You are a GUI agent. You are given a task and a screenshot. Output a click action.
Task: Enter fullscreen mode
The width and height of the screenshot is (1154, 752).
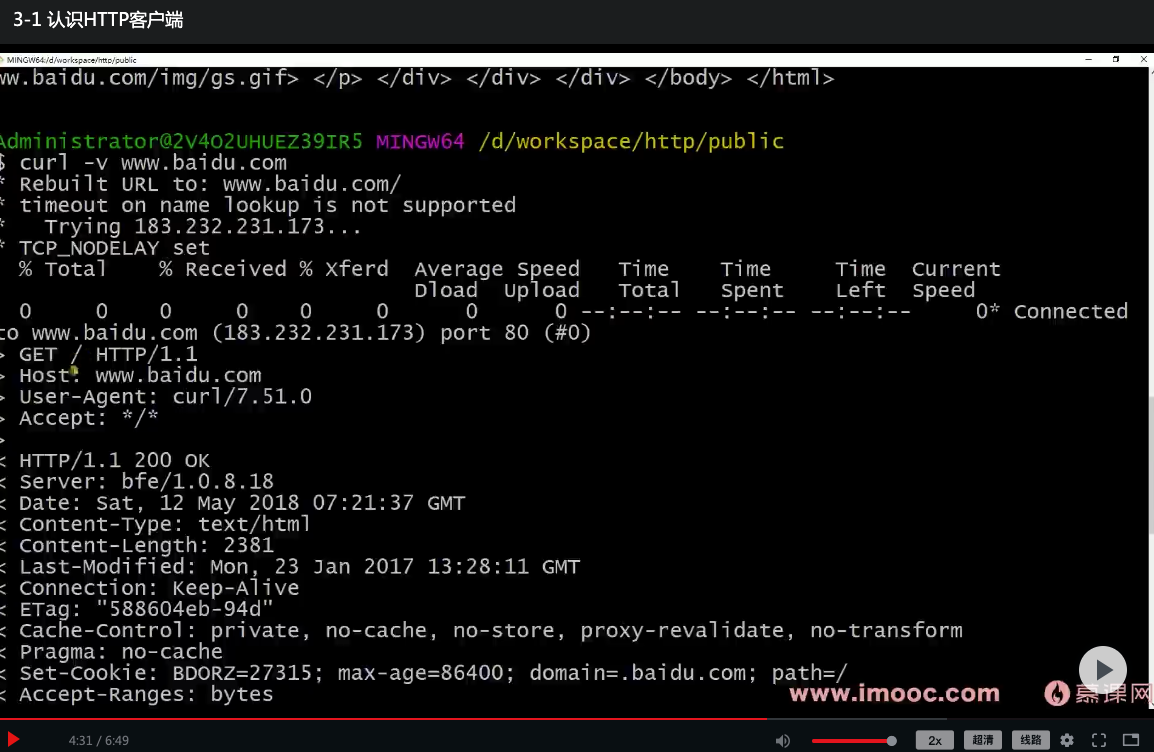(x=1099, y=740)
